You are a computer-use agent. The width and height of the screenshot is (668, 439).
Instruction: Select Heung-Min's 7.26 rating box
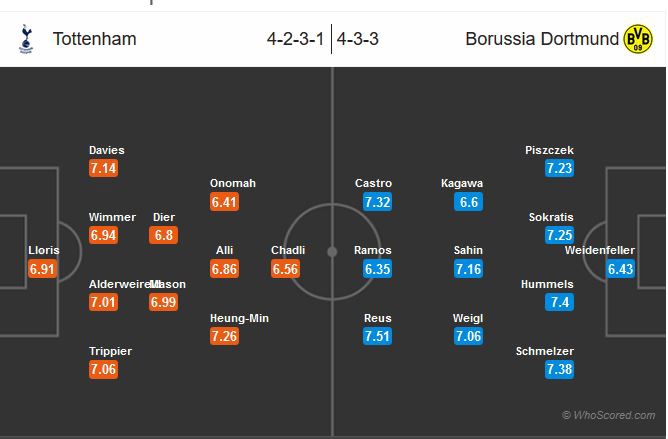point(226,336)
